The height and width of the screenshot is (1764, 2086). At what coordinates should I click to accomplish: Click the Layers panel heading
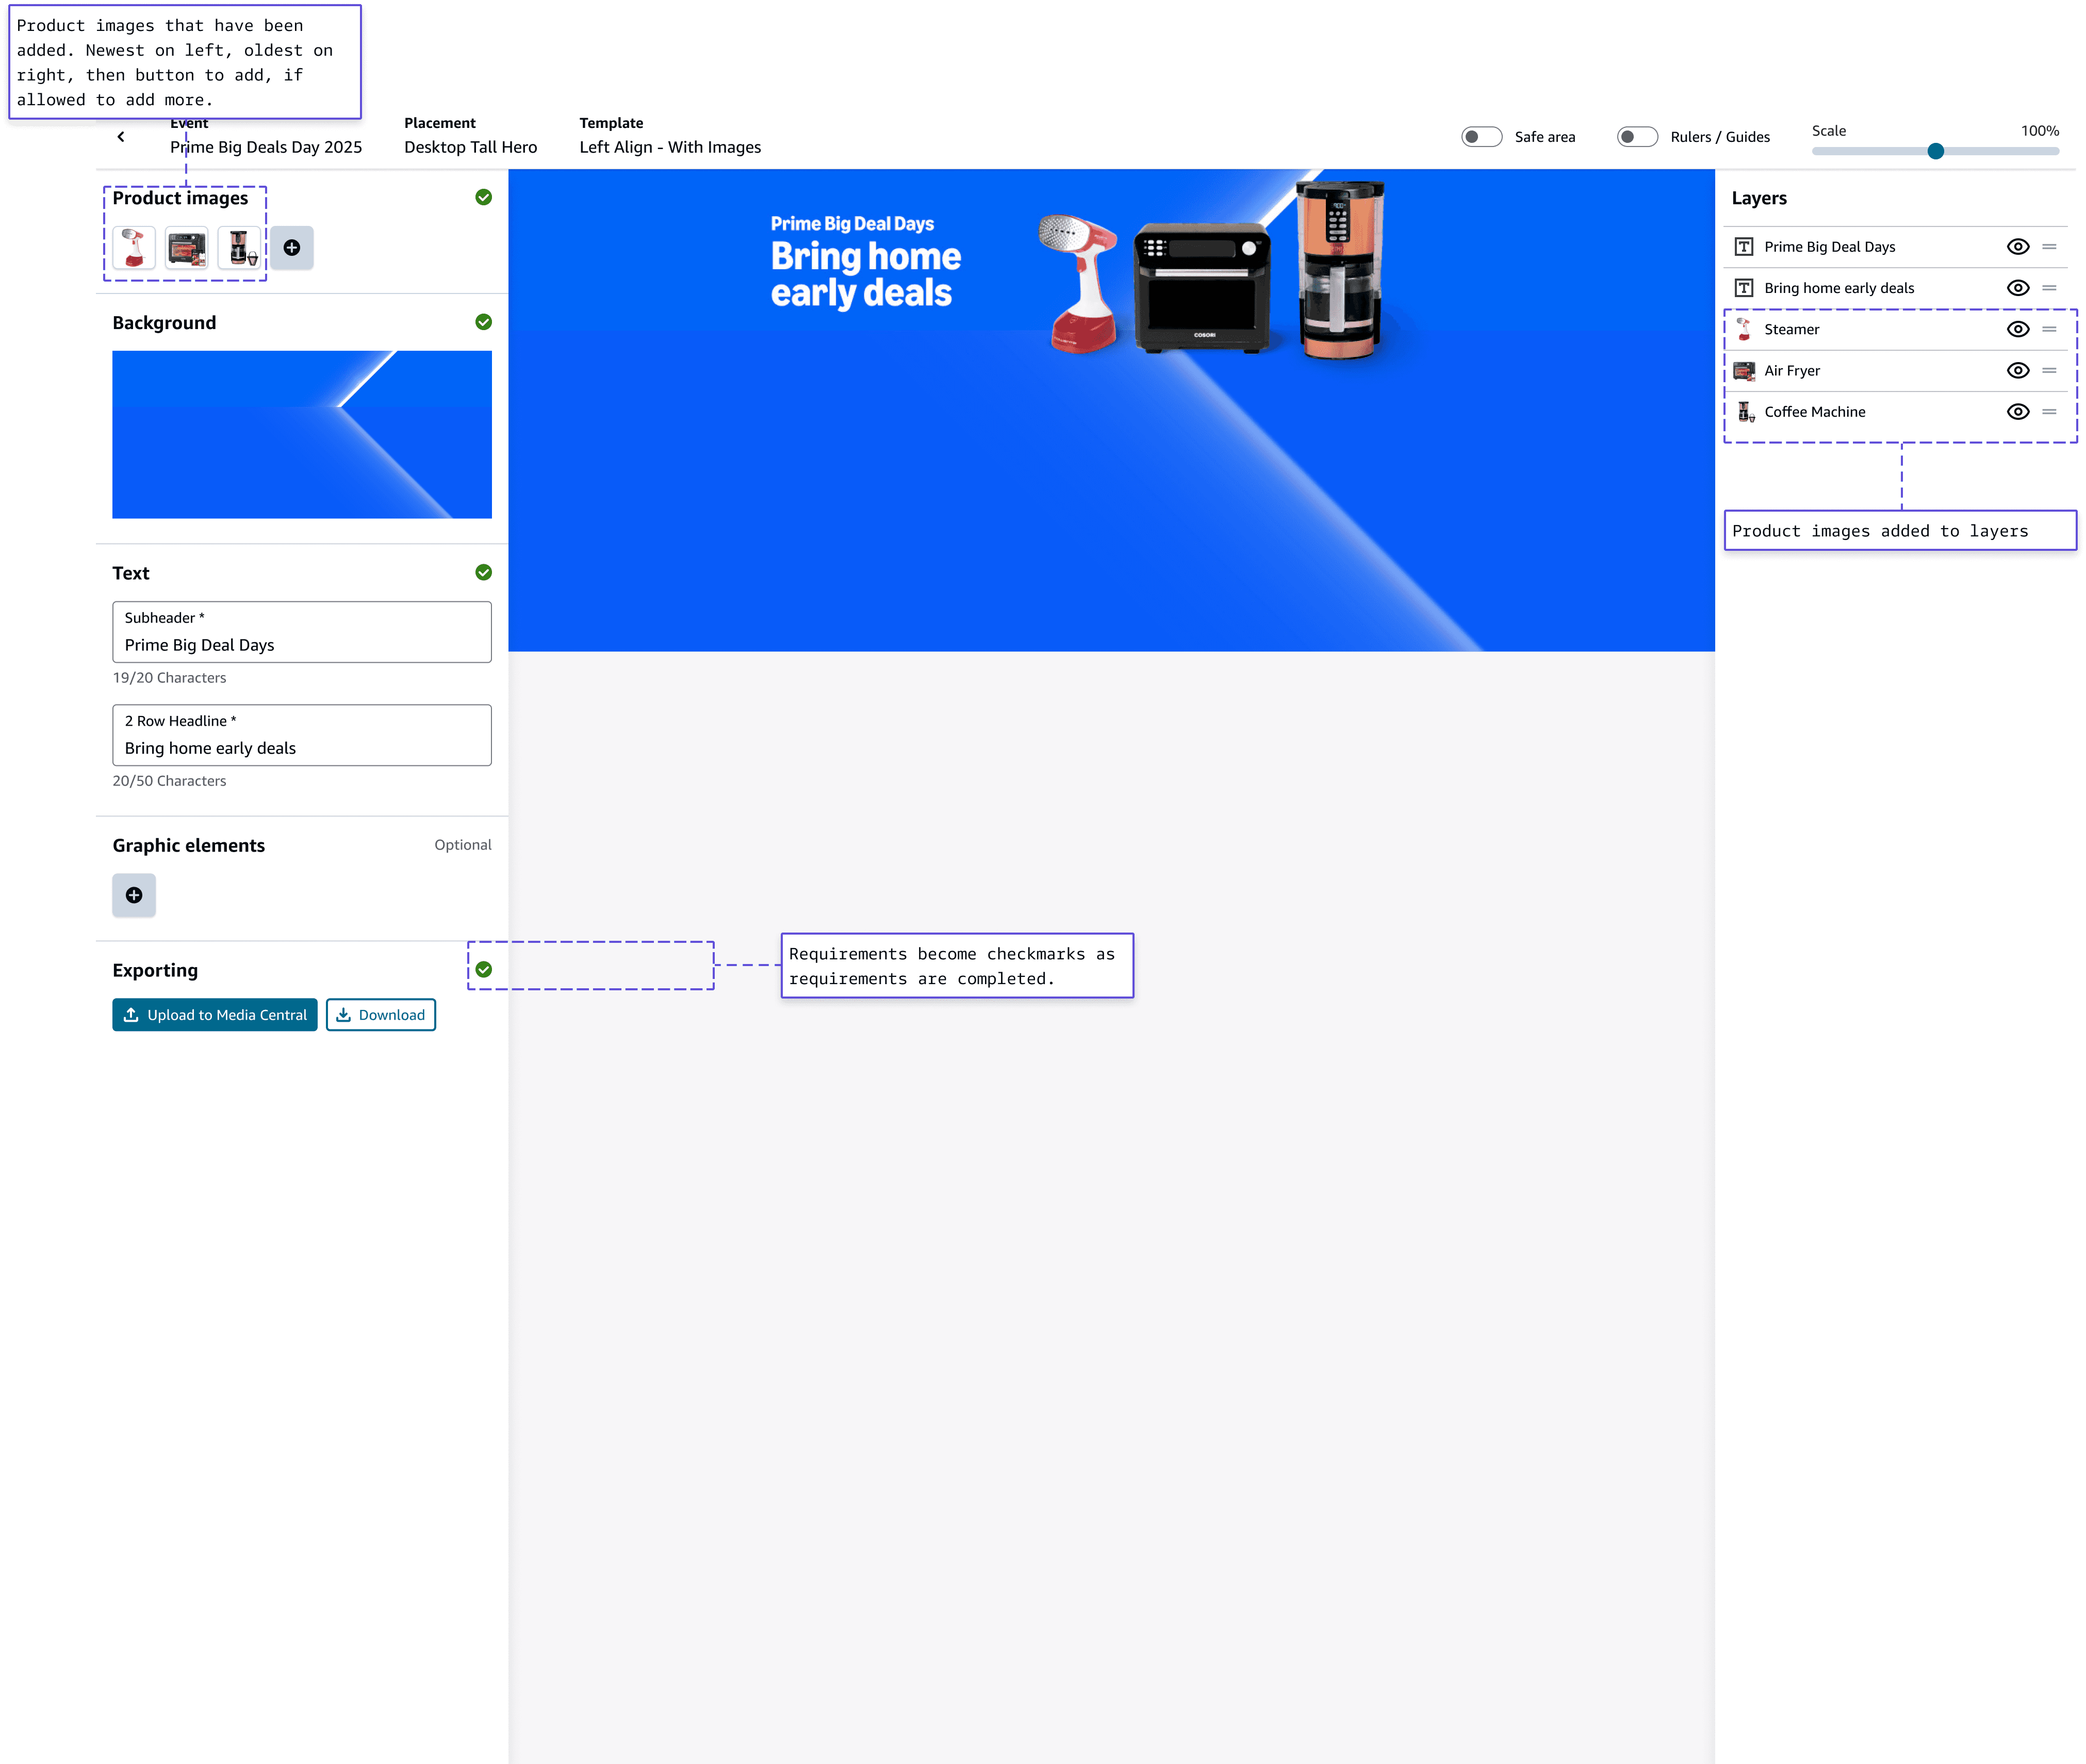(1759, 198)
